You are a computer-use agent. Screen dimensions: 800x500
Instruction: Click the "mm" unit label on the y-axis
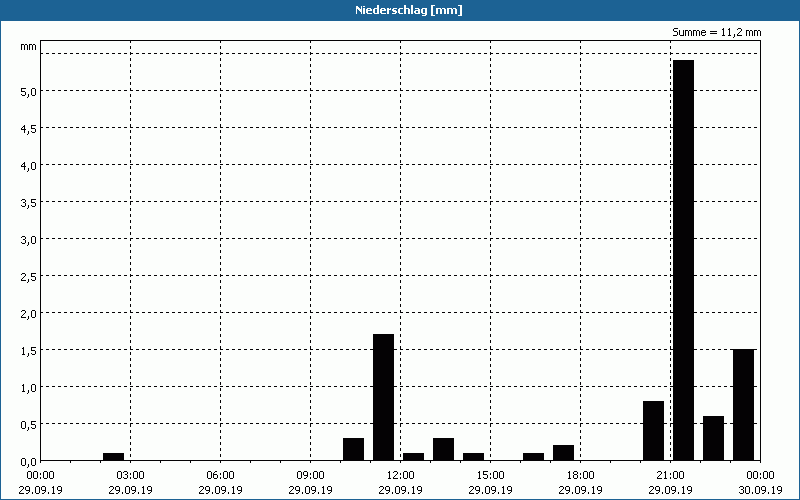click(28, 47)
